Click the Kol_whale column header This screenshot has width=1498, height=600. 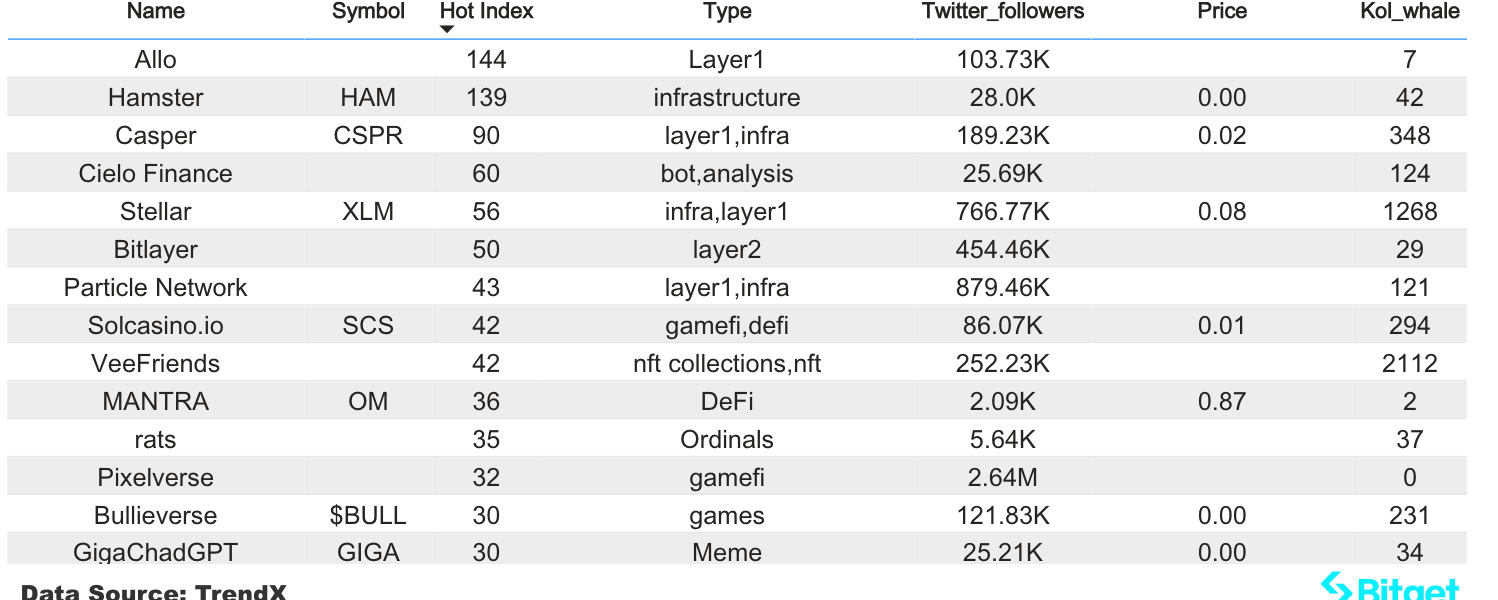[x=1410, y=11]
